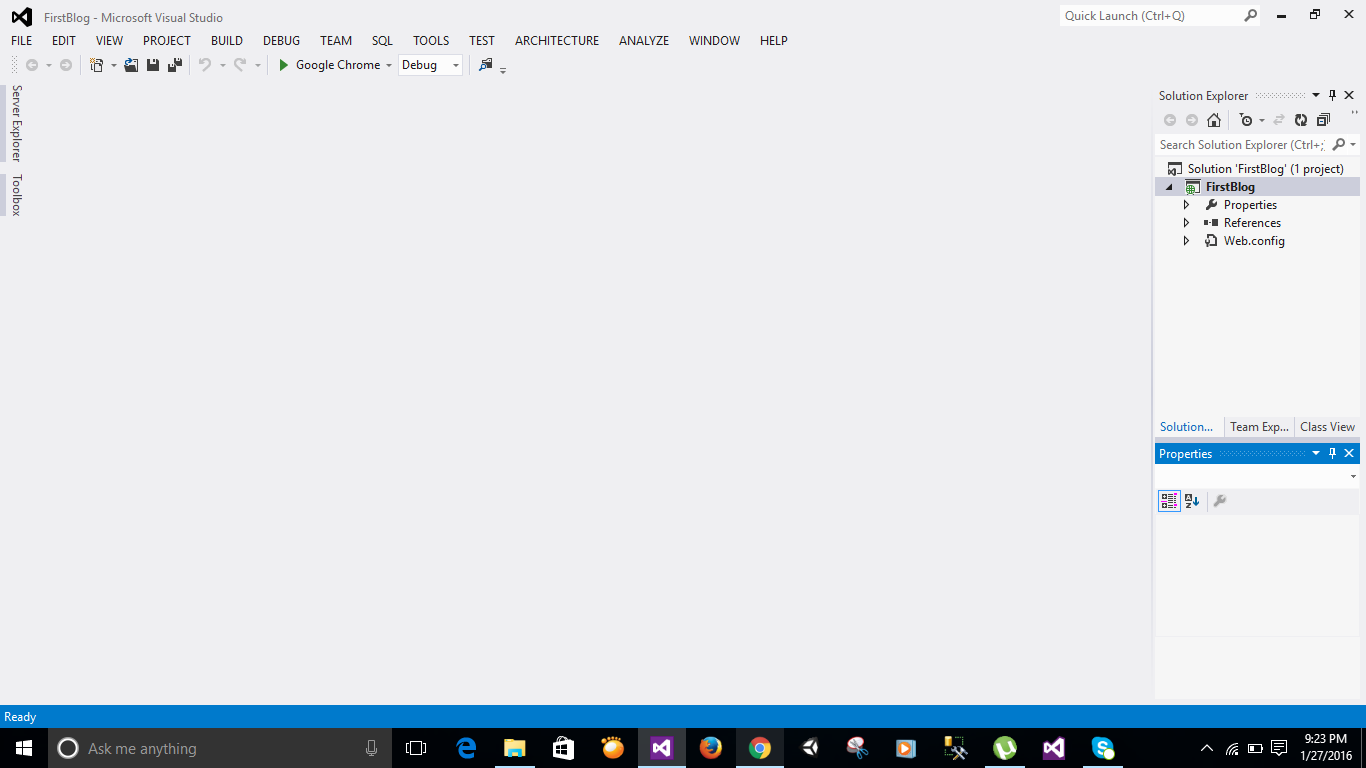
Task: Open the DEBUG menu
Action: 281,41
